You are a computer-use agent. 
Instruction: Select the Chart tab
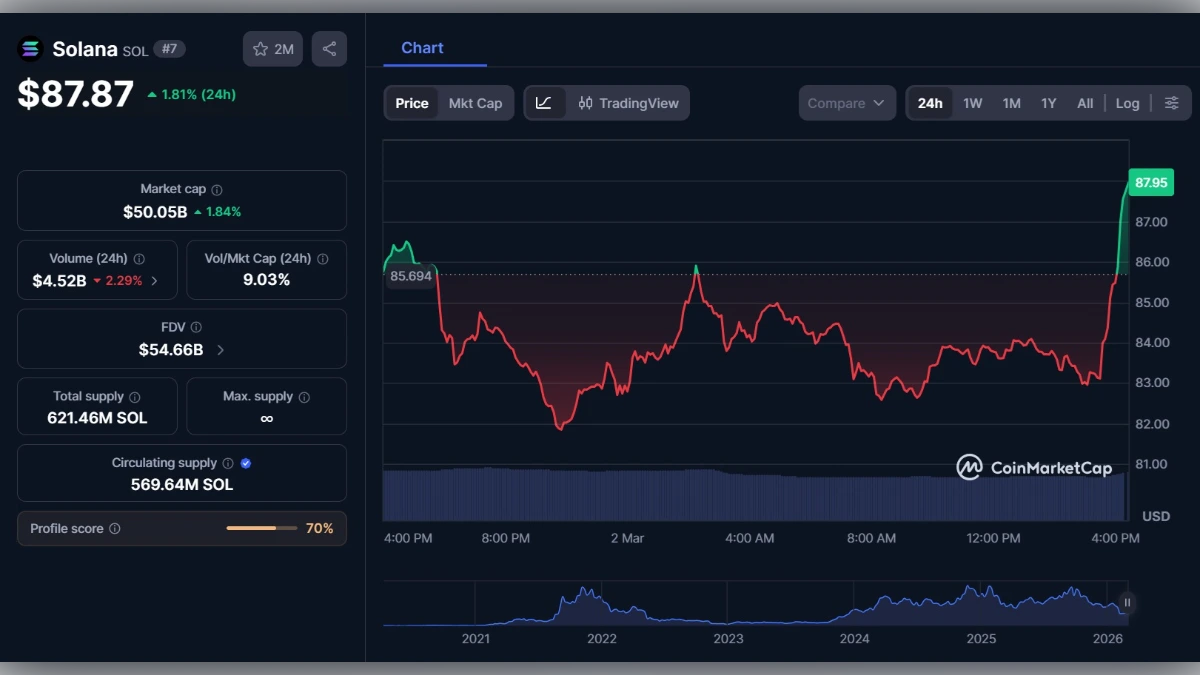(x=421, y=47)
